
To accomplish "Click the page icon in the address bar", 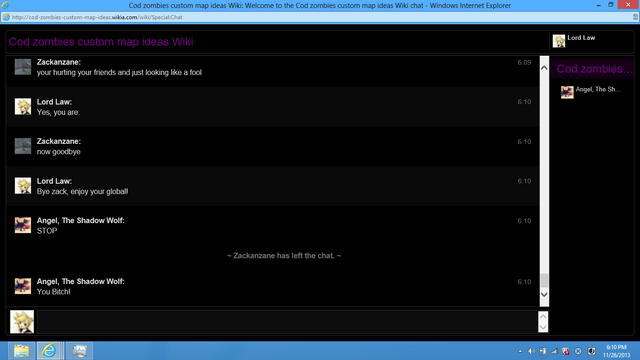I will (x=6, y=17).
